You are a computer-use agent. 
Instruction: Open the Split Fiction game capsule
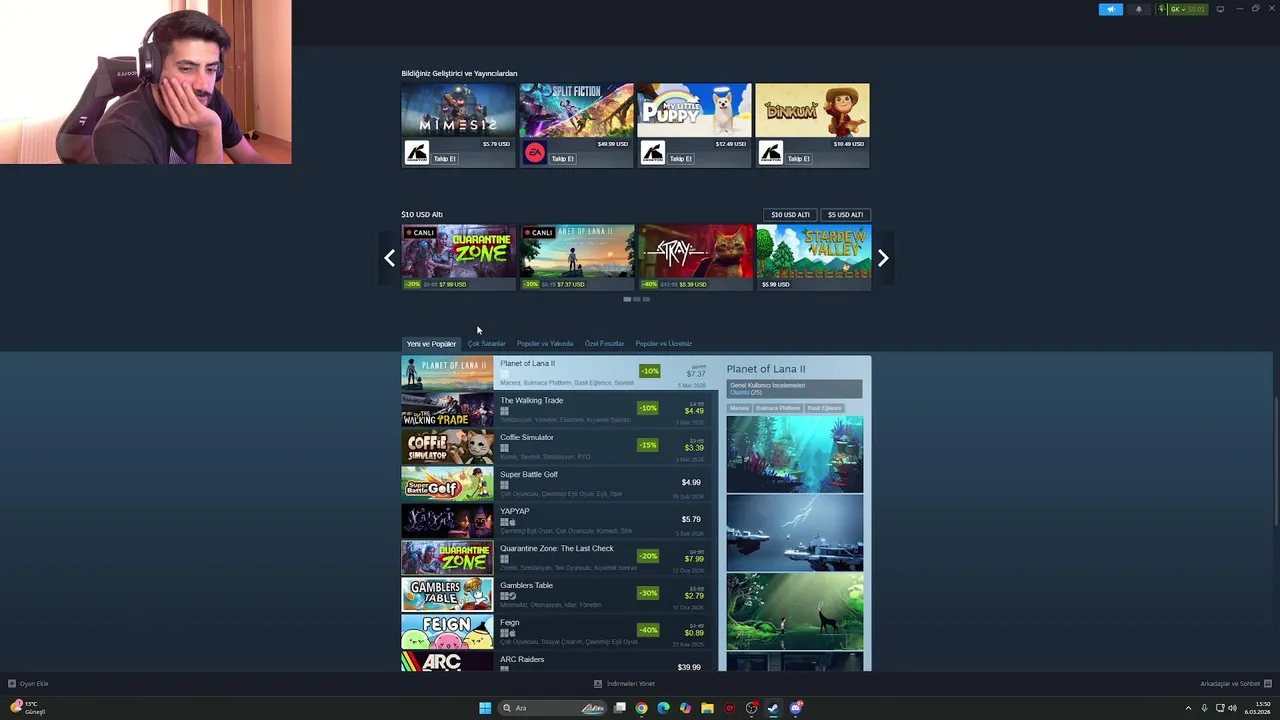(576, 109)
